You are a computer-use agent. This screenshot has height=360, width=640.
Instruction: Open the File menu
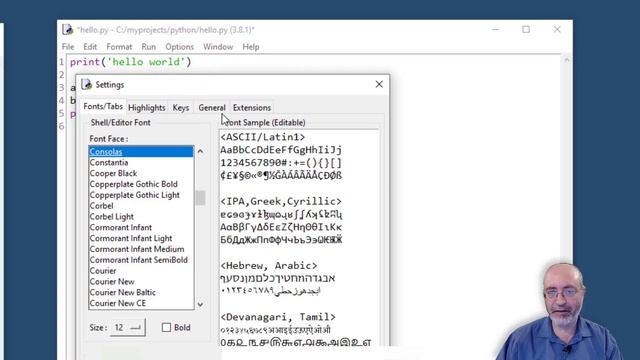(68, 47)
